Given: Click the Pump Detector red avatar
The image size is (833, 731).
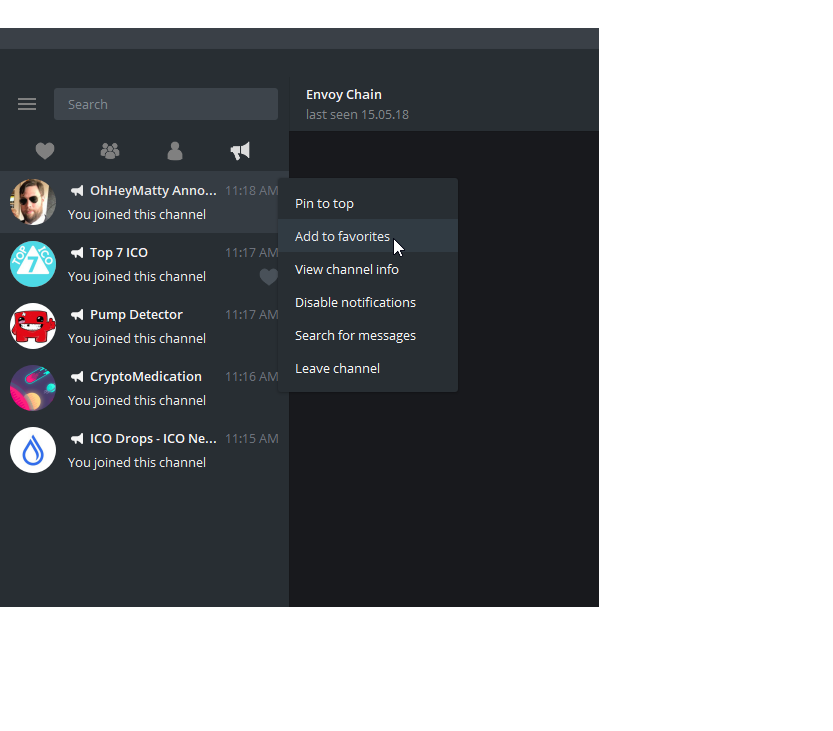Looking at the screenshot, I should 33,326.
